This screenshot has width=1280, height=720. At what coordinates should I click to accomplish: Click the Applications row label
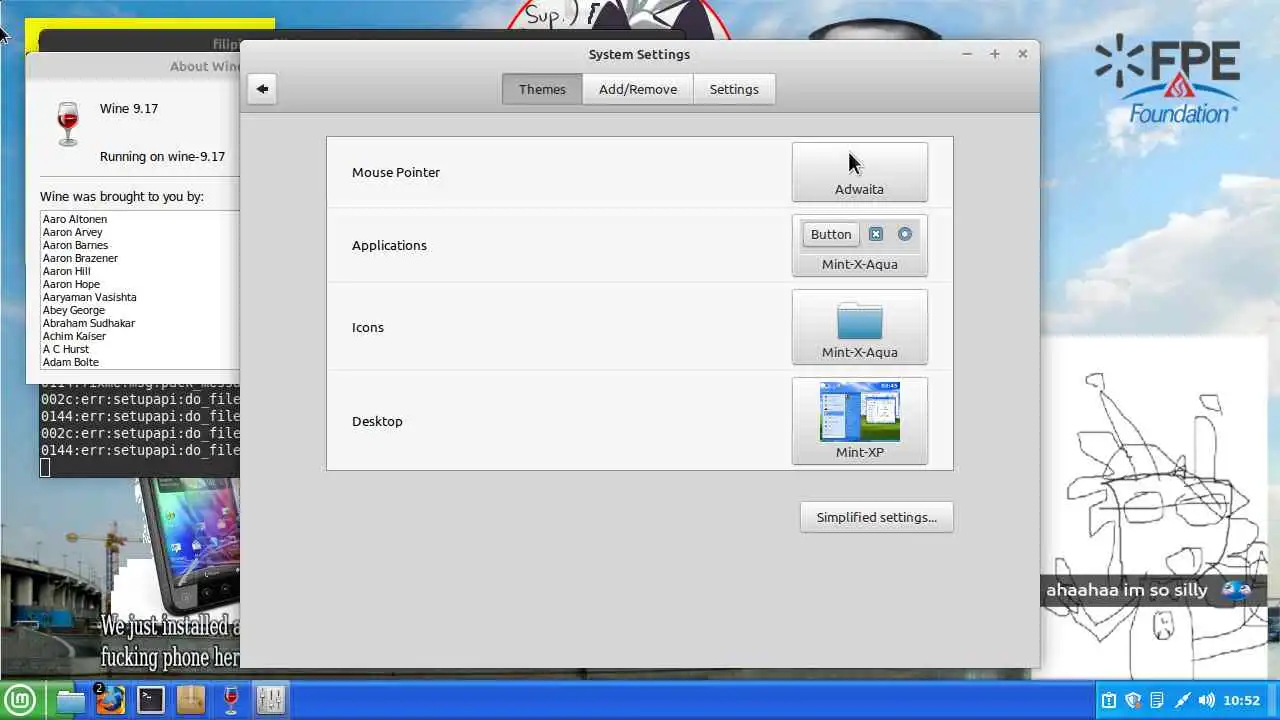(389, 245)
